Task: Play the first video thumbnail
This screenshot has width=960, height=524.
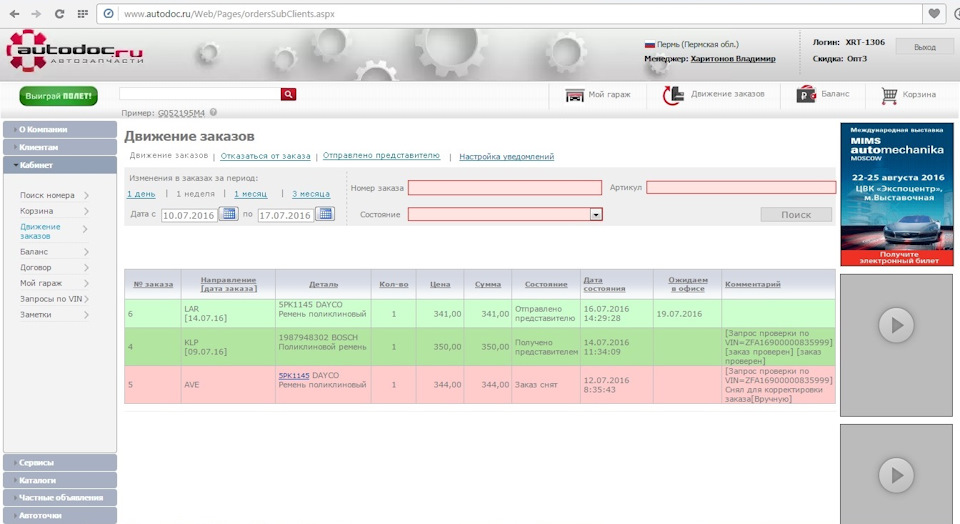Action: click(896, 325)
